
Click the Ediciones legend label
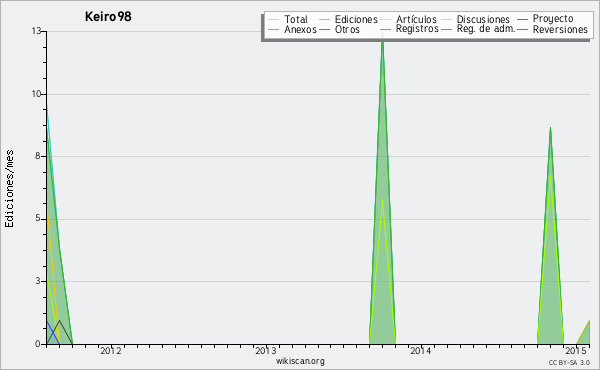click(x=356, y=19)
